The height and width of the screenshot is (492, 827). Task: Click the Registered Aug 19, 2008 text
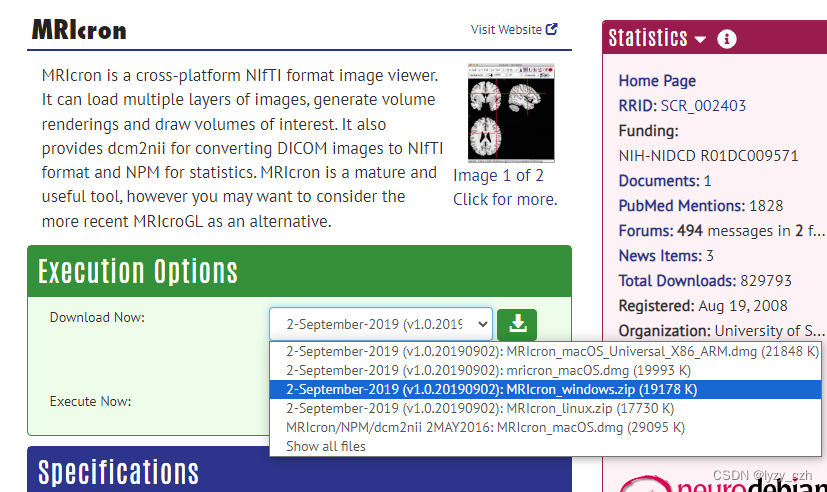pos(703,306)
